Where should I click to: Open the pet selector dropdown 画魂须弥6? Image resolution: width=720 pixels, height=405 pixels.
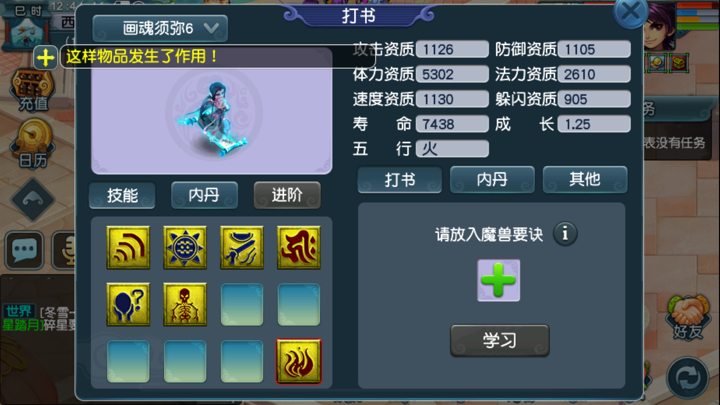[x=160, y=28]
